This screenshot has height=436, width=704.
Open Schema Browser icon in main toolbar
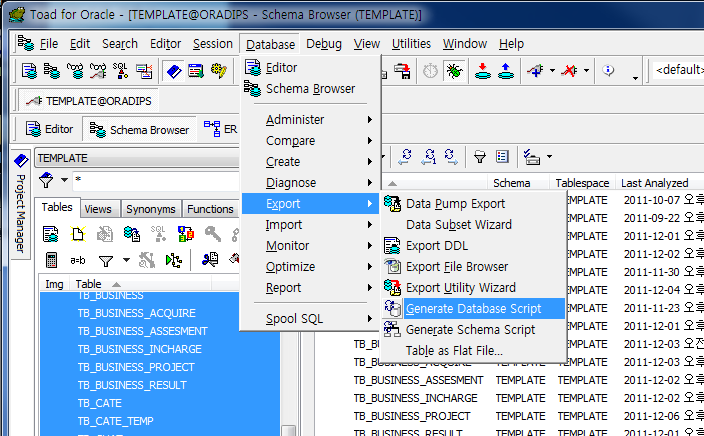pyautogui.click(x=52, y=70)
